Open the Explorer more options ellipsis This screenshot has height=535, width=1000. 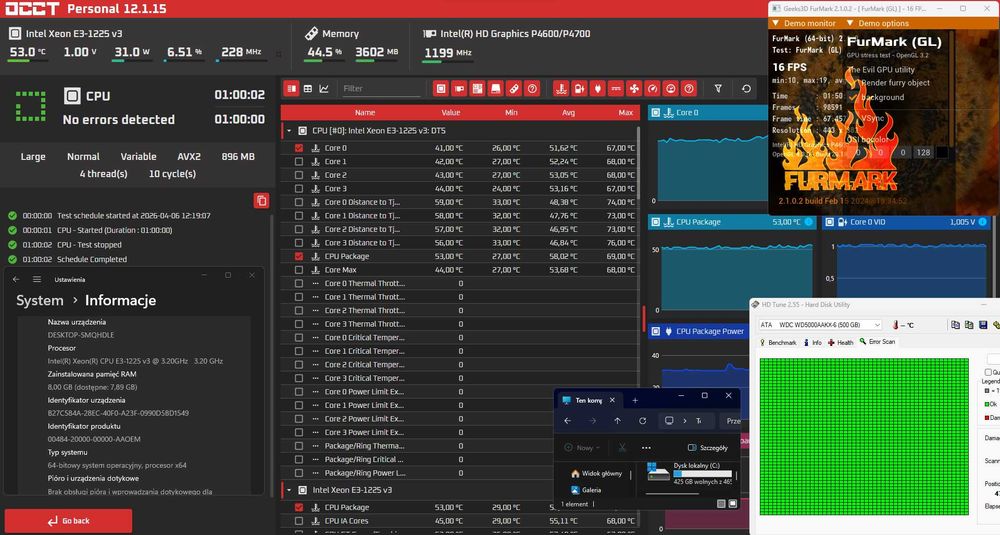coord(646,448)
